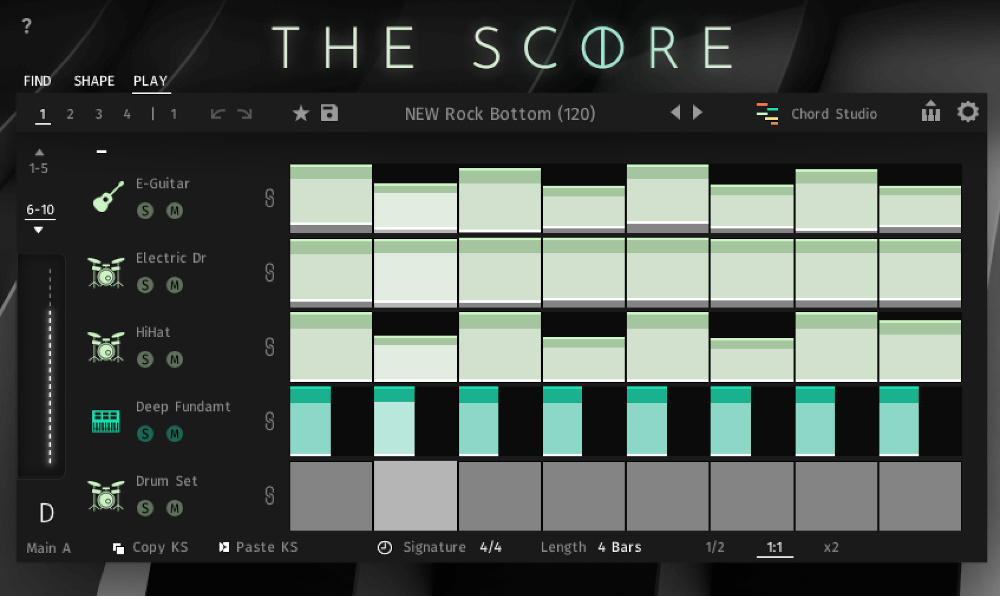Click the Main A label
This screenshot has width=1000, height=596.
tap(48, 548)
